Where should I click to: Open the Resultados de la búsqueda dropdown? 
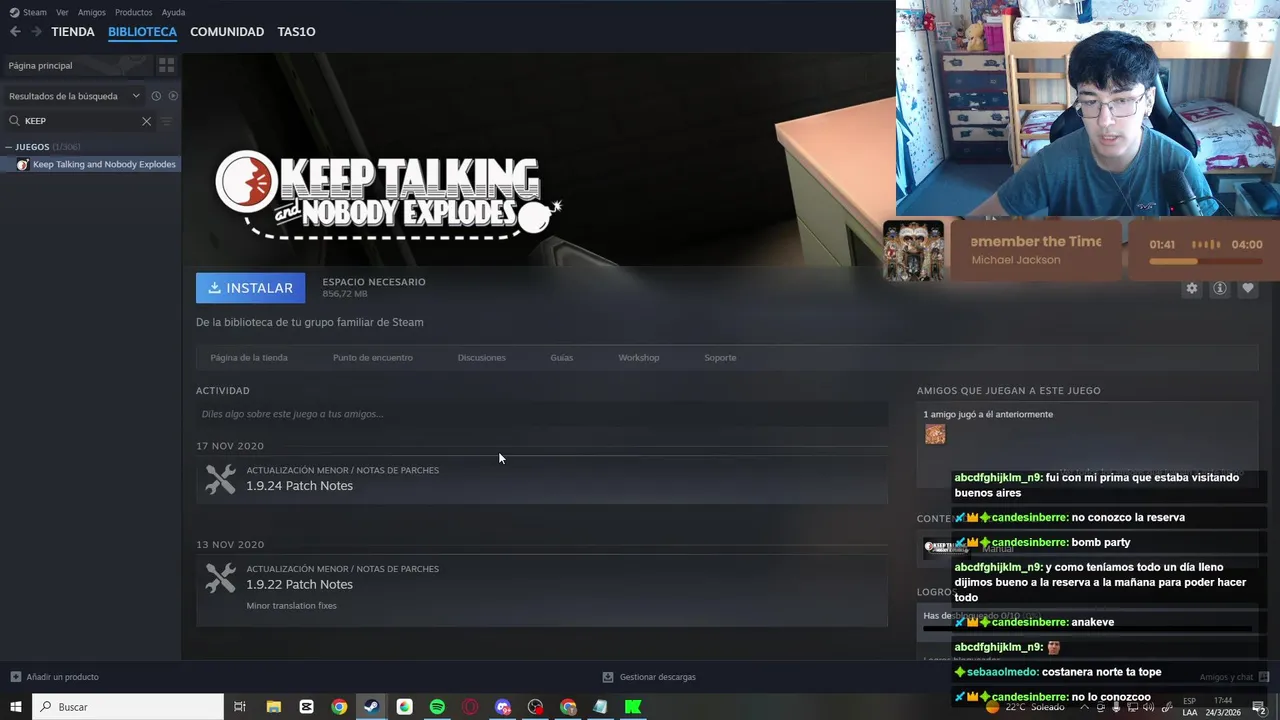click(74, 96)
